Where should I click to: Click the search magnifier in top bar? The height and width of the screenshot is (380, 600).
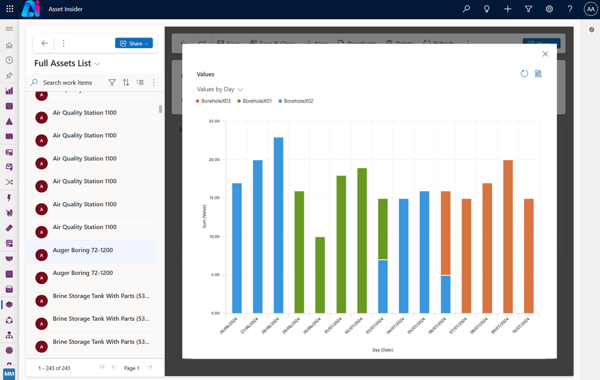coord(466,8)
